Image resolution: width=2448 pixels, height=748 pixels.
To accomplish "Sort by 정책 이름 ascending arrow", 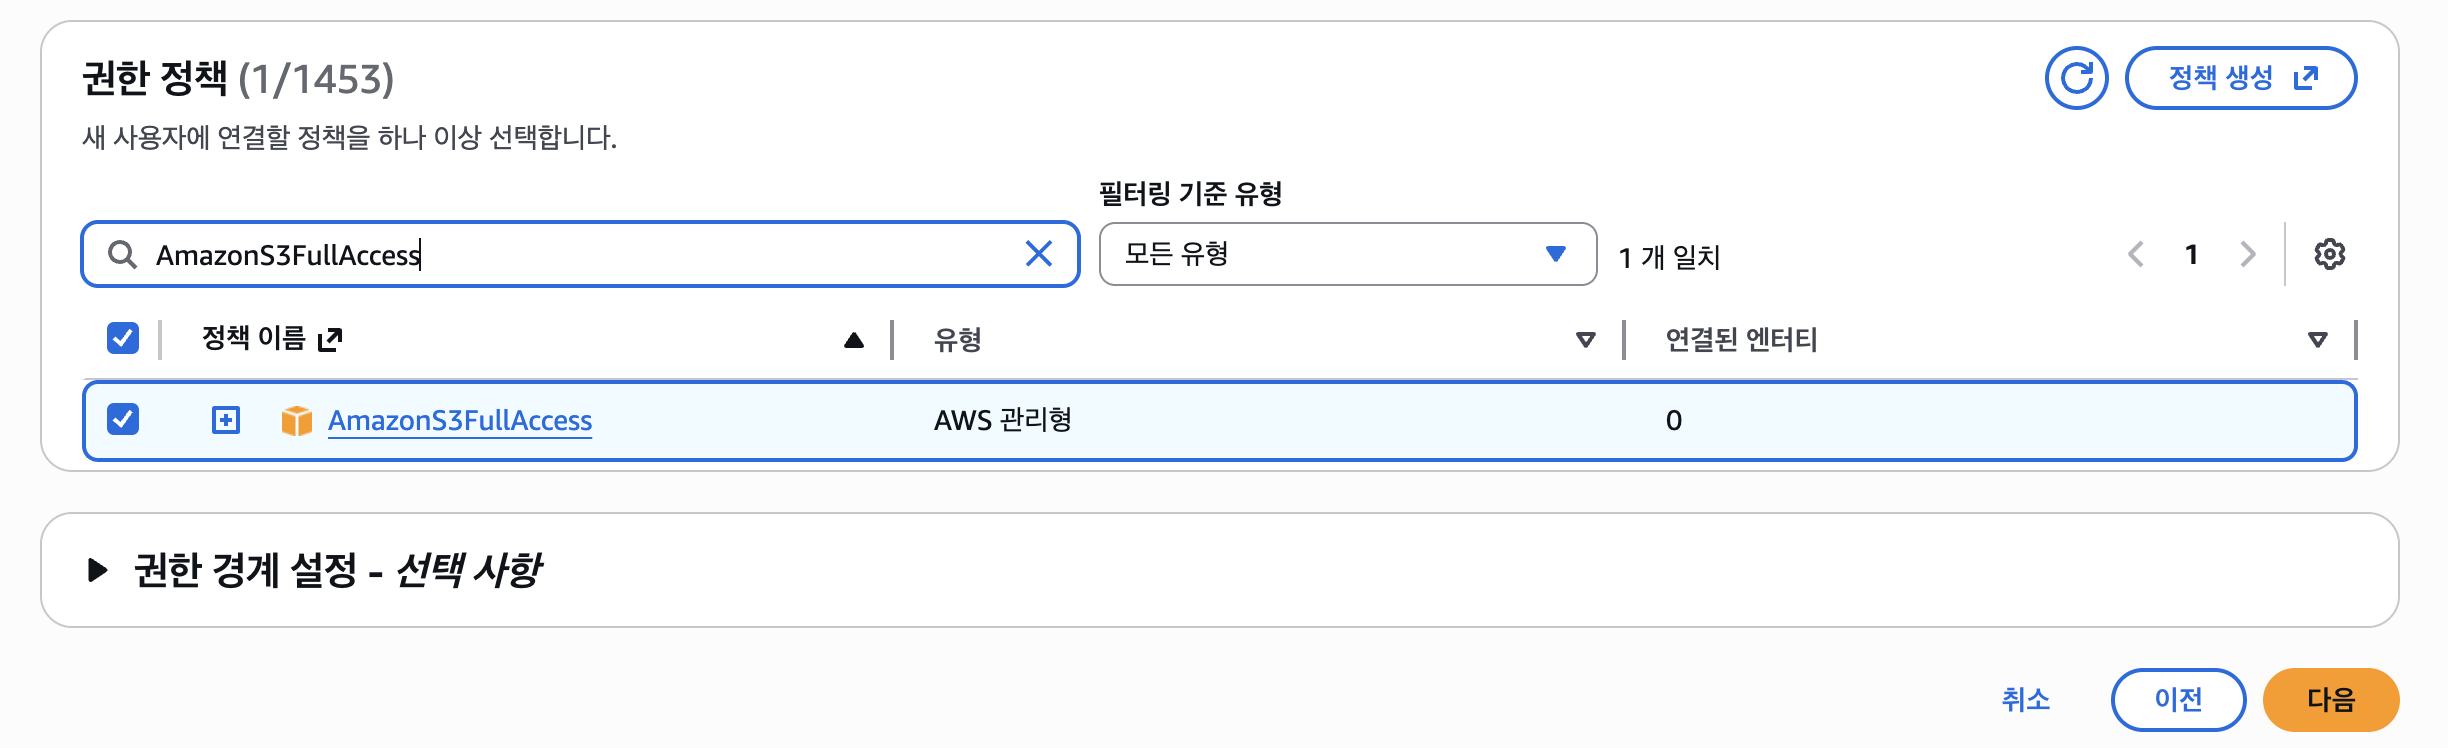I will click(x=853, y=340).
